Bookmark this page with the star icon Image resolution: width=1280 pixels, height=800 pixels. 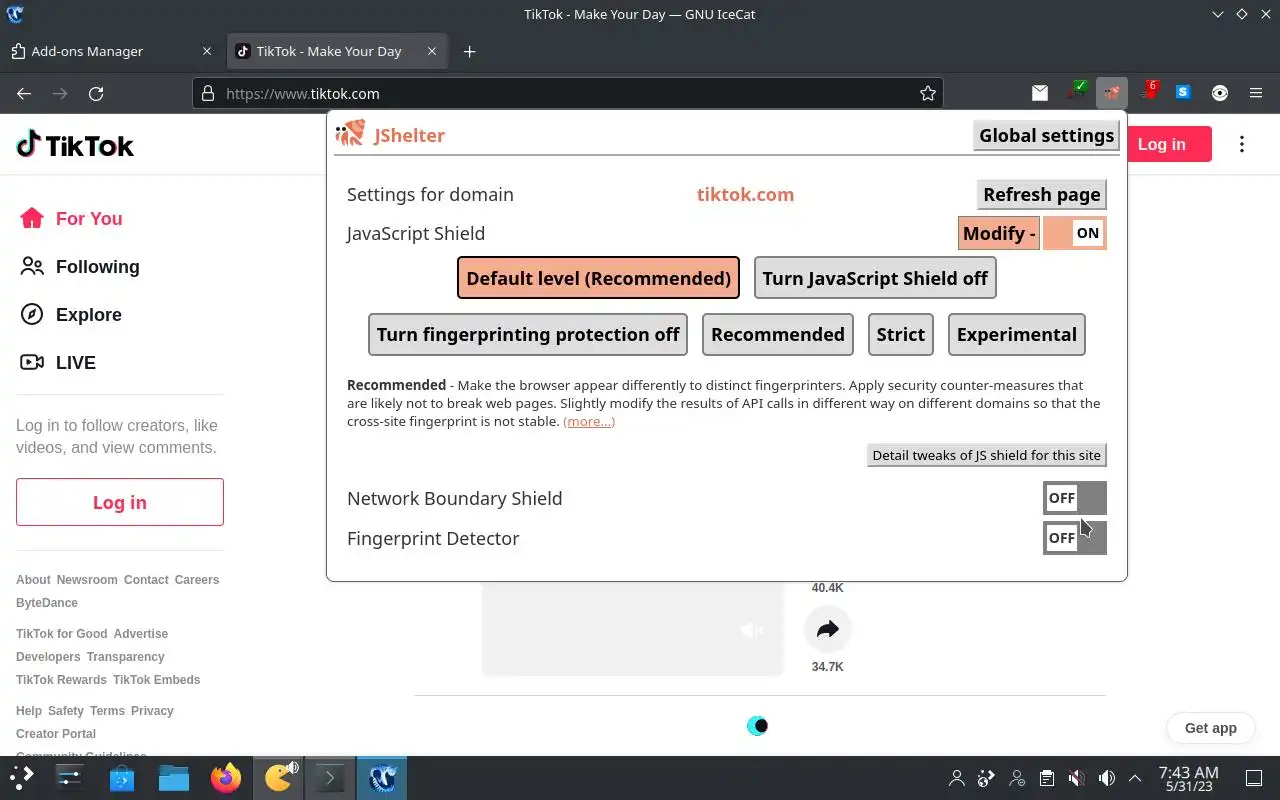[x=928, y=93]
